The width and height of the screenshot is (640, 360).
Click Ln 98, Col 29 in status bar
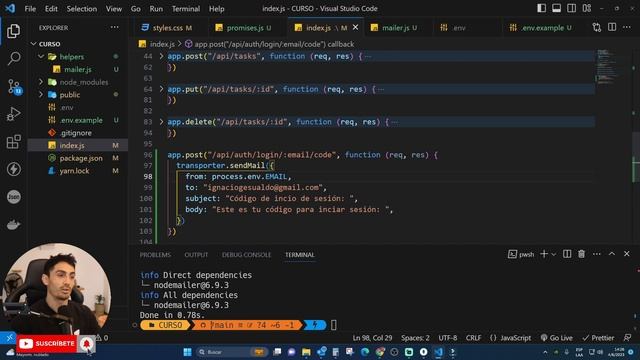[372, 338]
